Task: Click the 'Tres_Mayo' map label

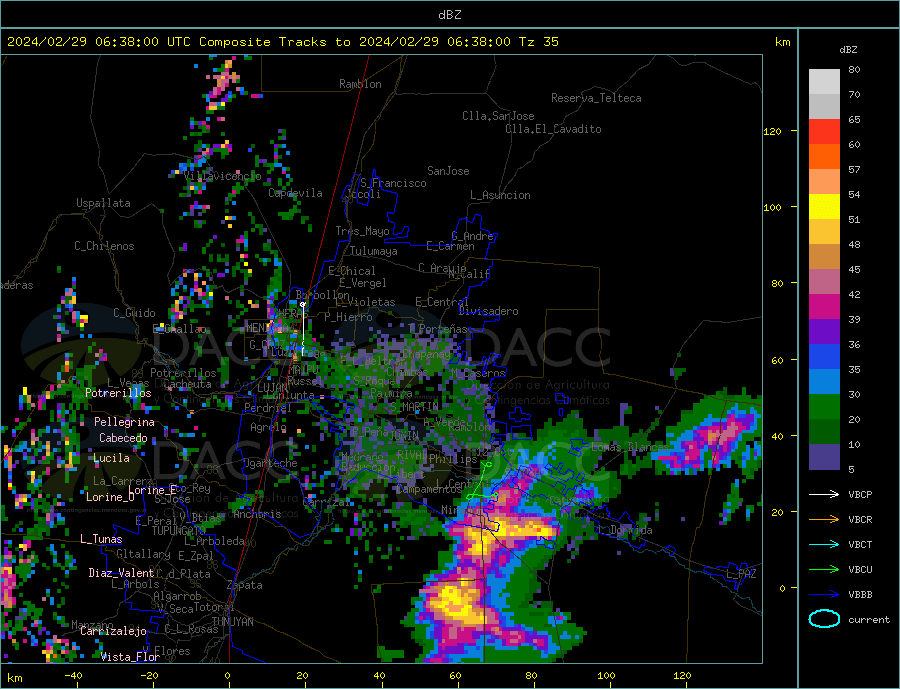Action: (x=363, y=231)
